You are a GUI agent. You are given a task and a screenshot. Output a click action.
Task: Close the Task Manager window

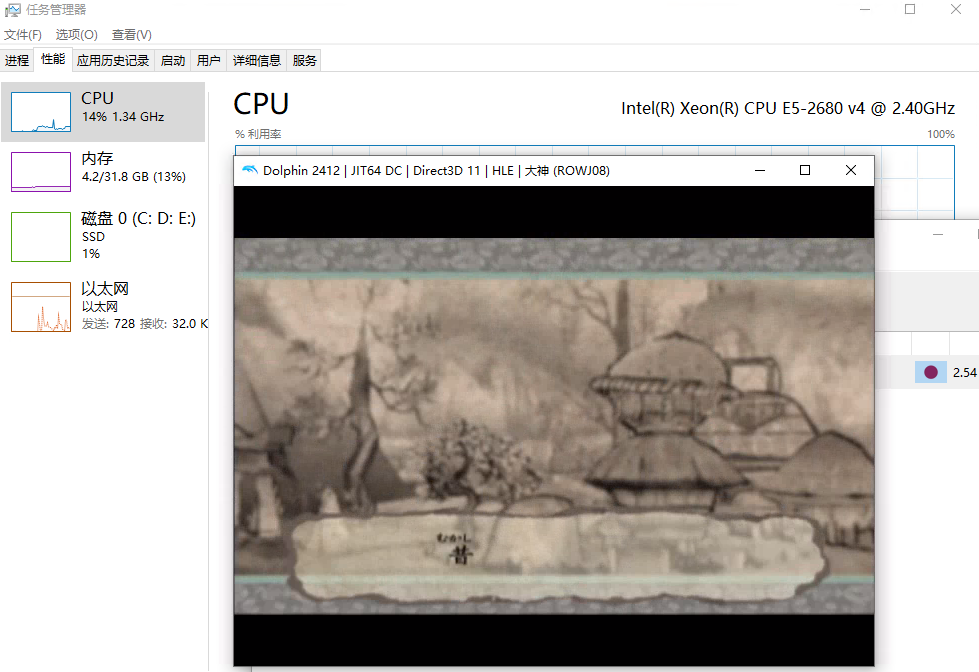(x=956, y=10)
